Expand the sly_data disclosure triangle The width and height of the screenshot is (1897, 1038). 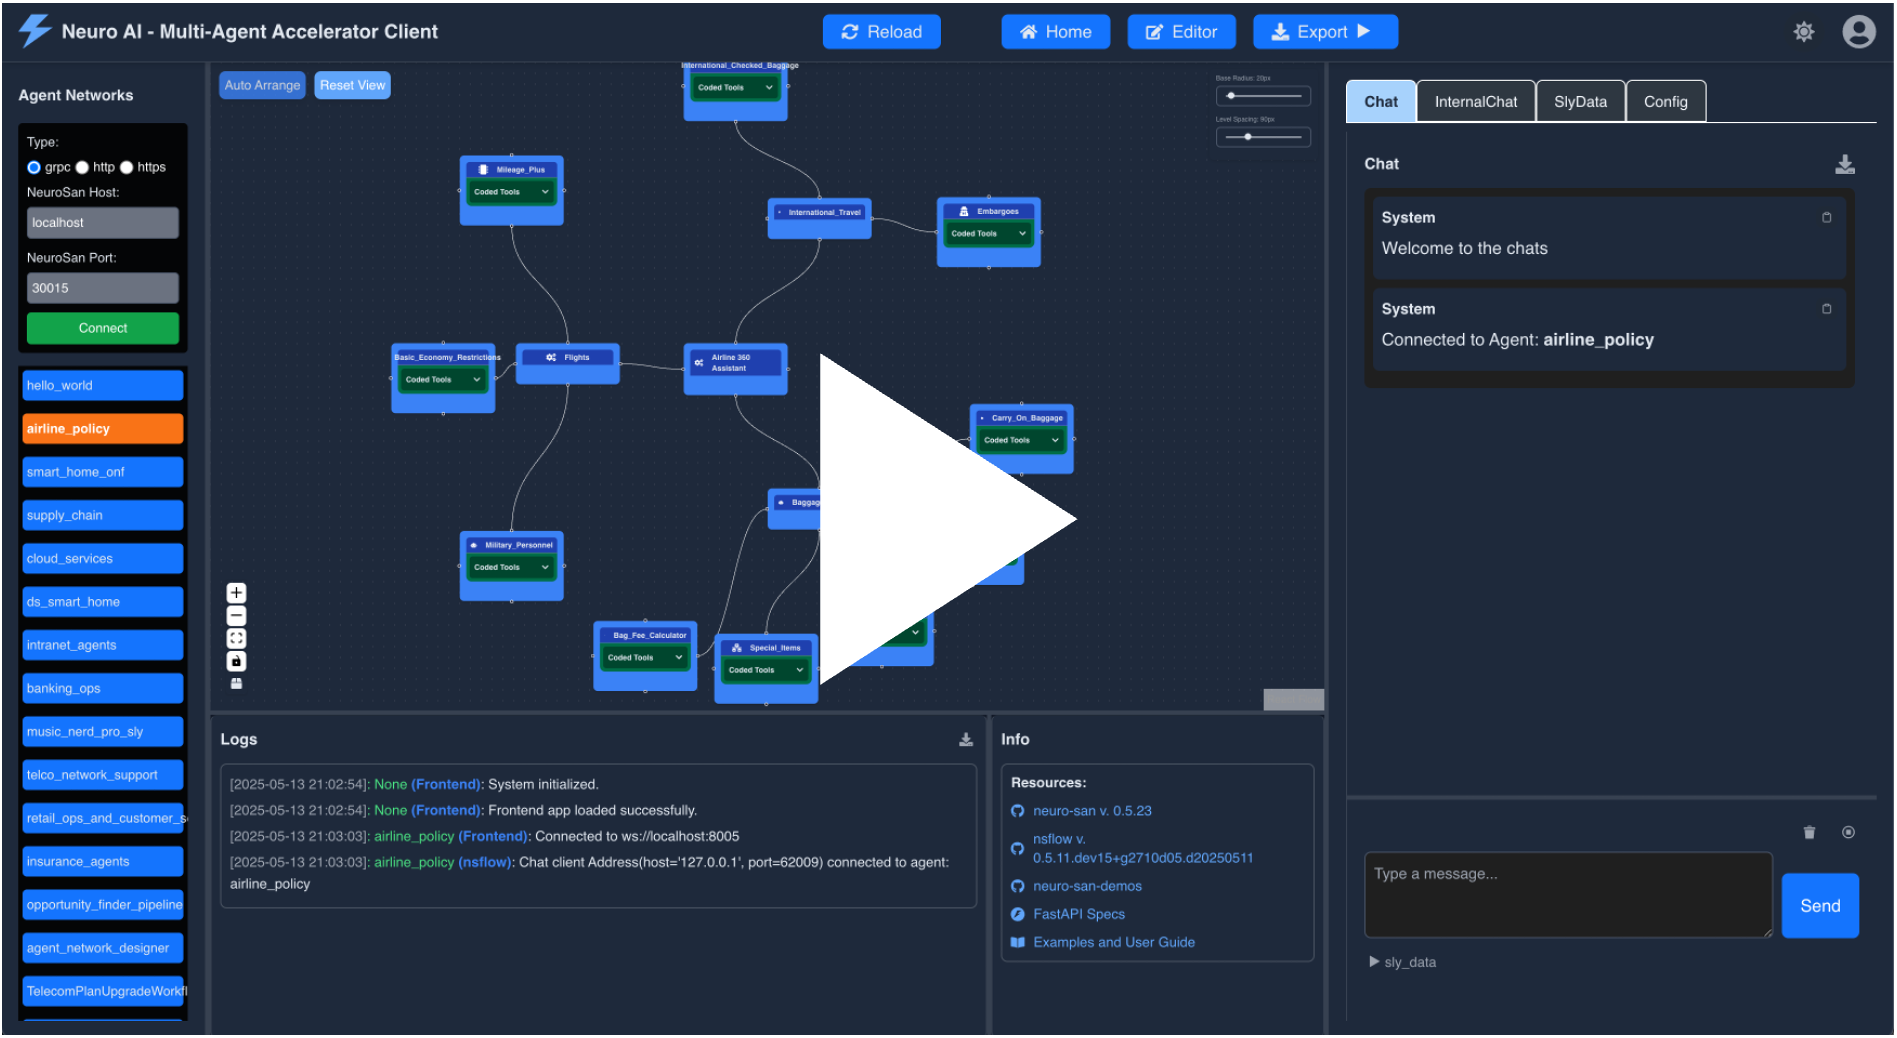1374,962
